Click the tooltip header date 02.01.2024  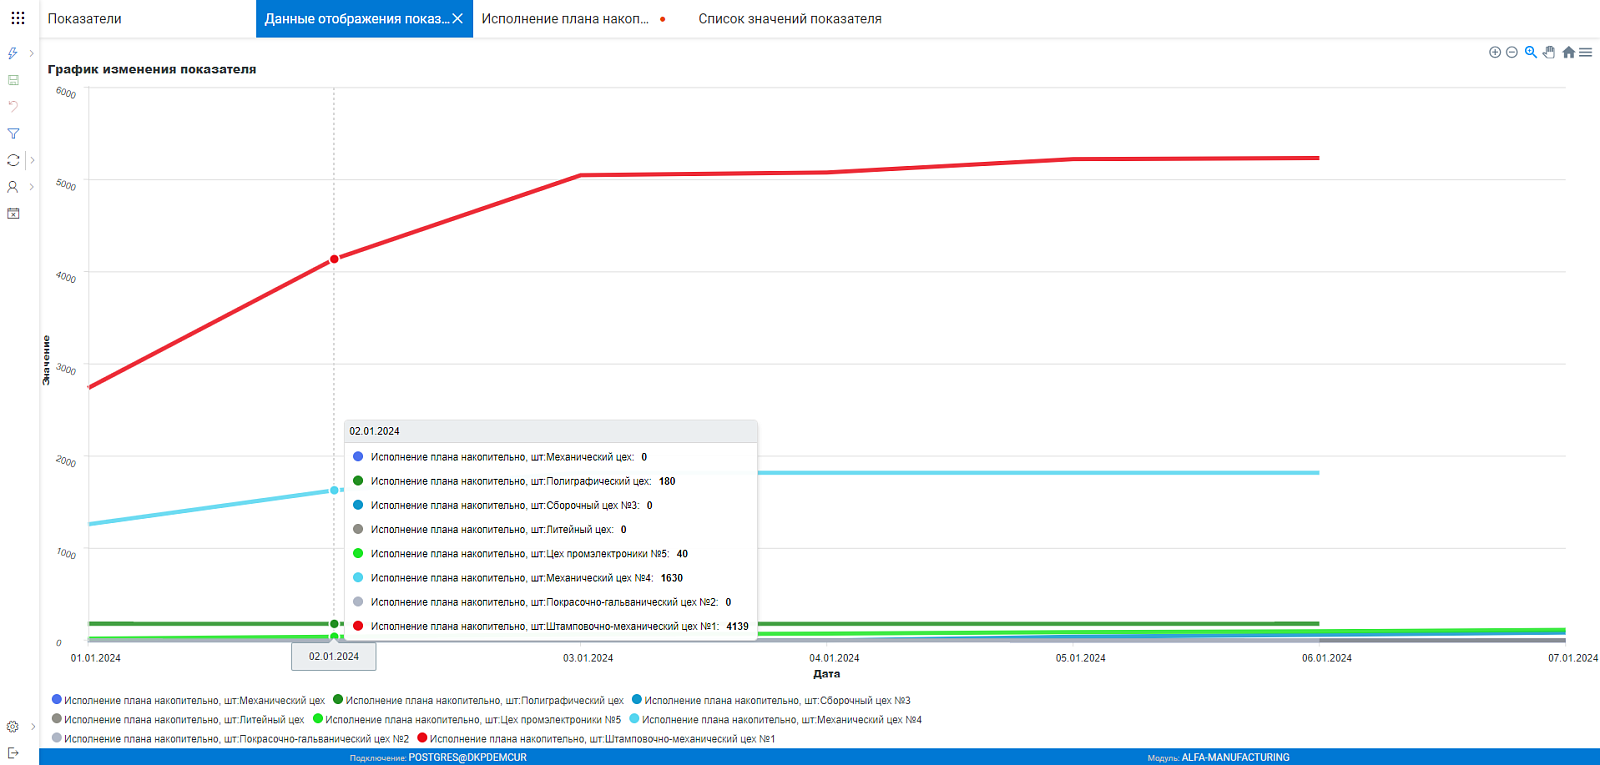coord(375,431)
